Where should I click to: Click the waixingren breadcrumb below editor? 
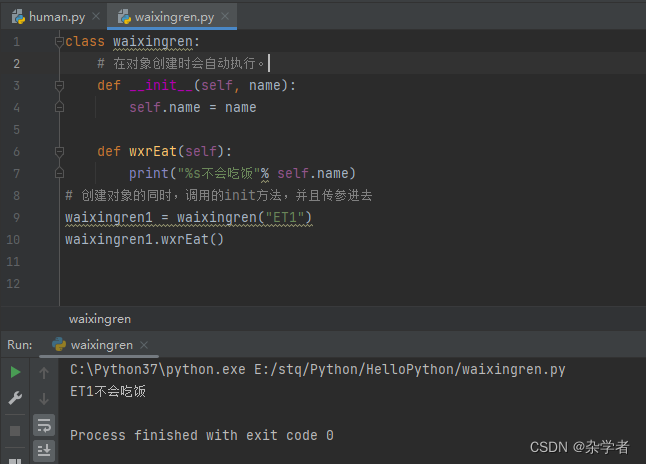[x=100, y=319]
